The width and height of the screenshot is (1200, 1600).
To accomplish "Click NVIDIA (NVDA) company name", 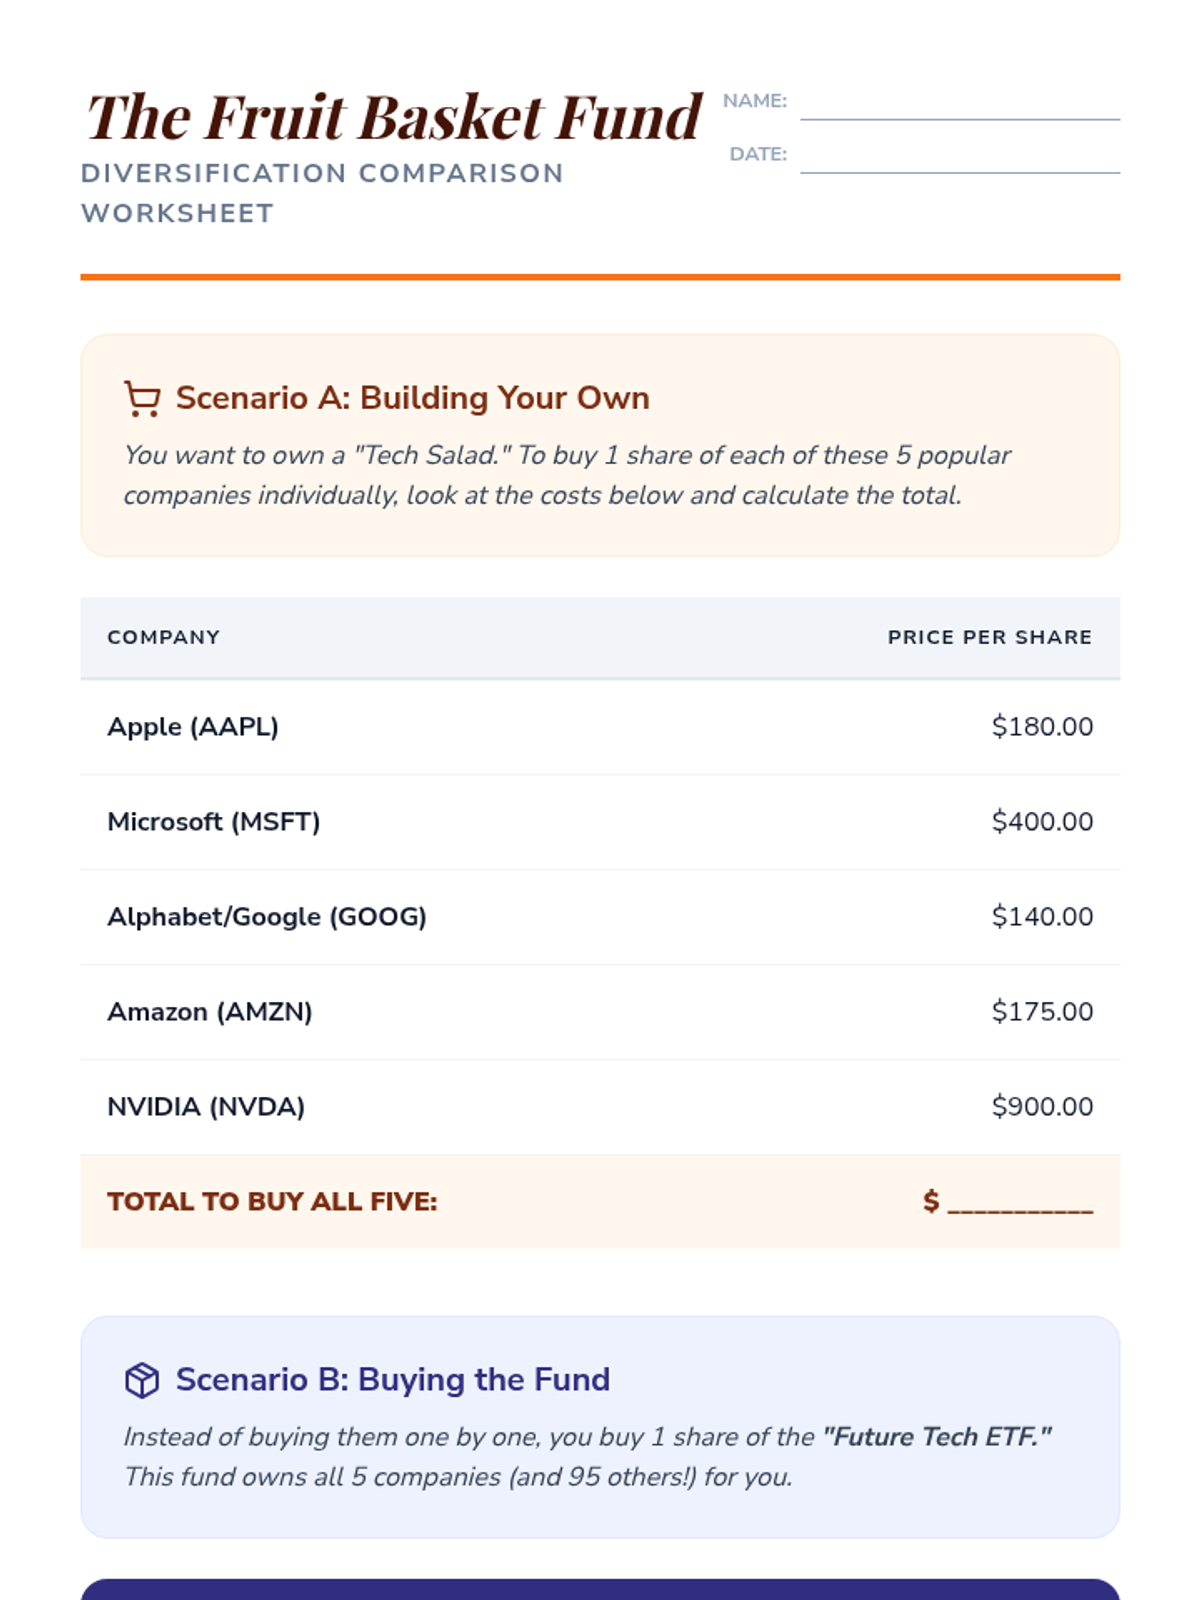I will (206, 1107).
